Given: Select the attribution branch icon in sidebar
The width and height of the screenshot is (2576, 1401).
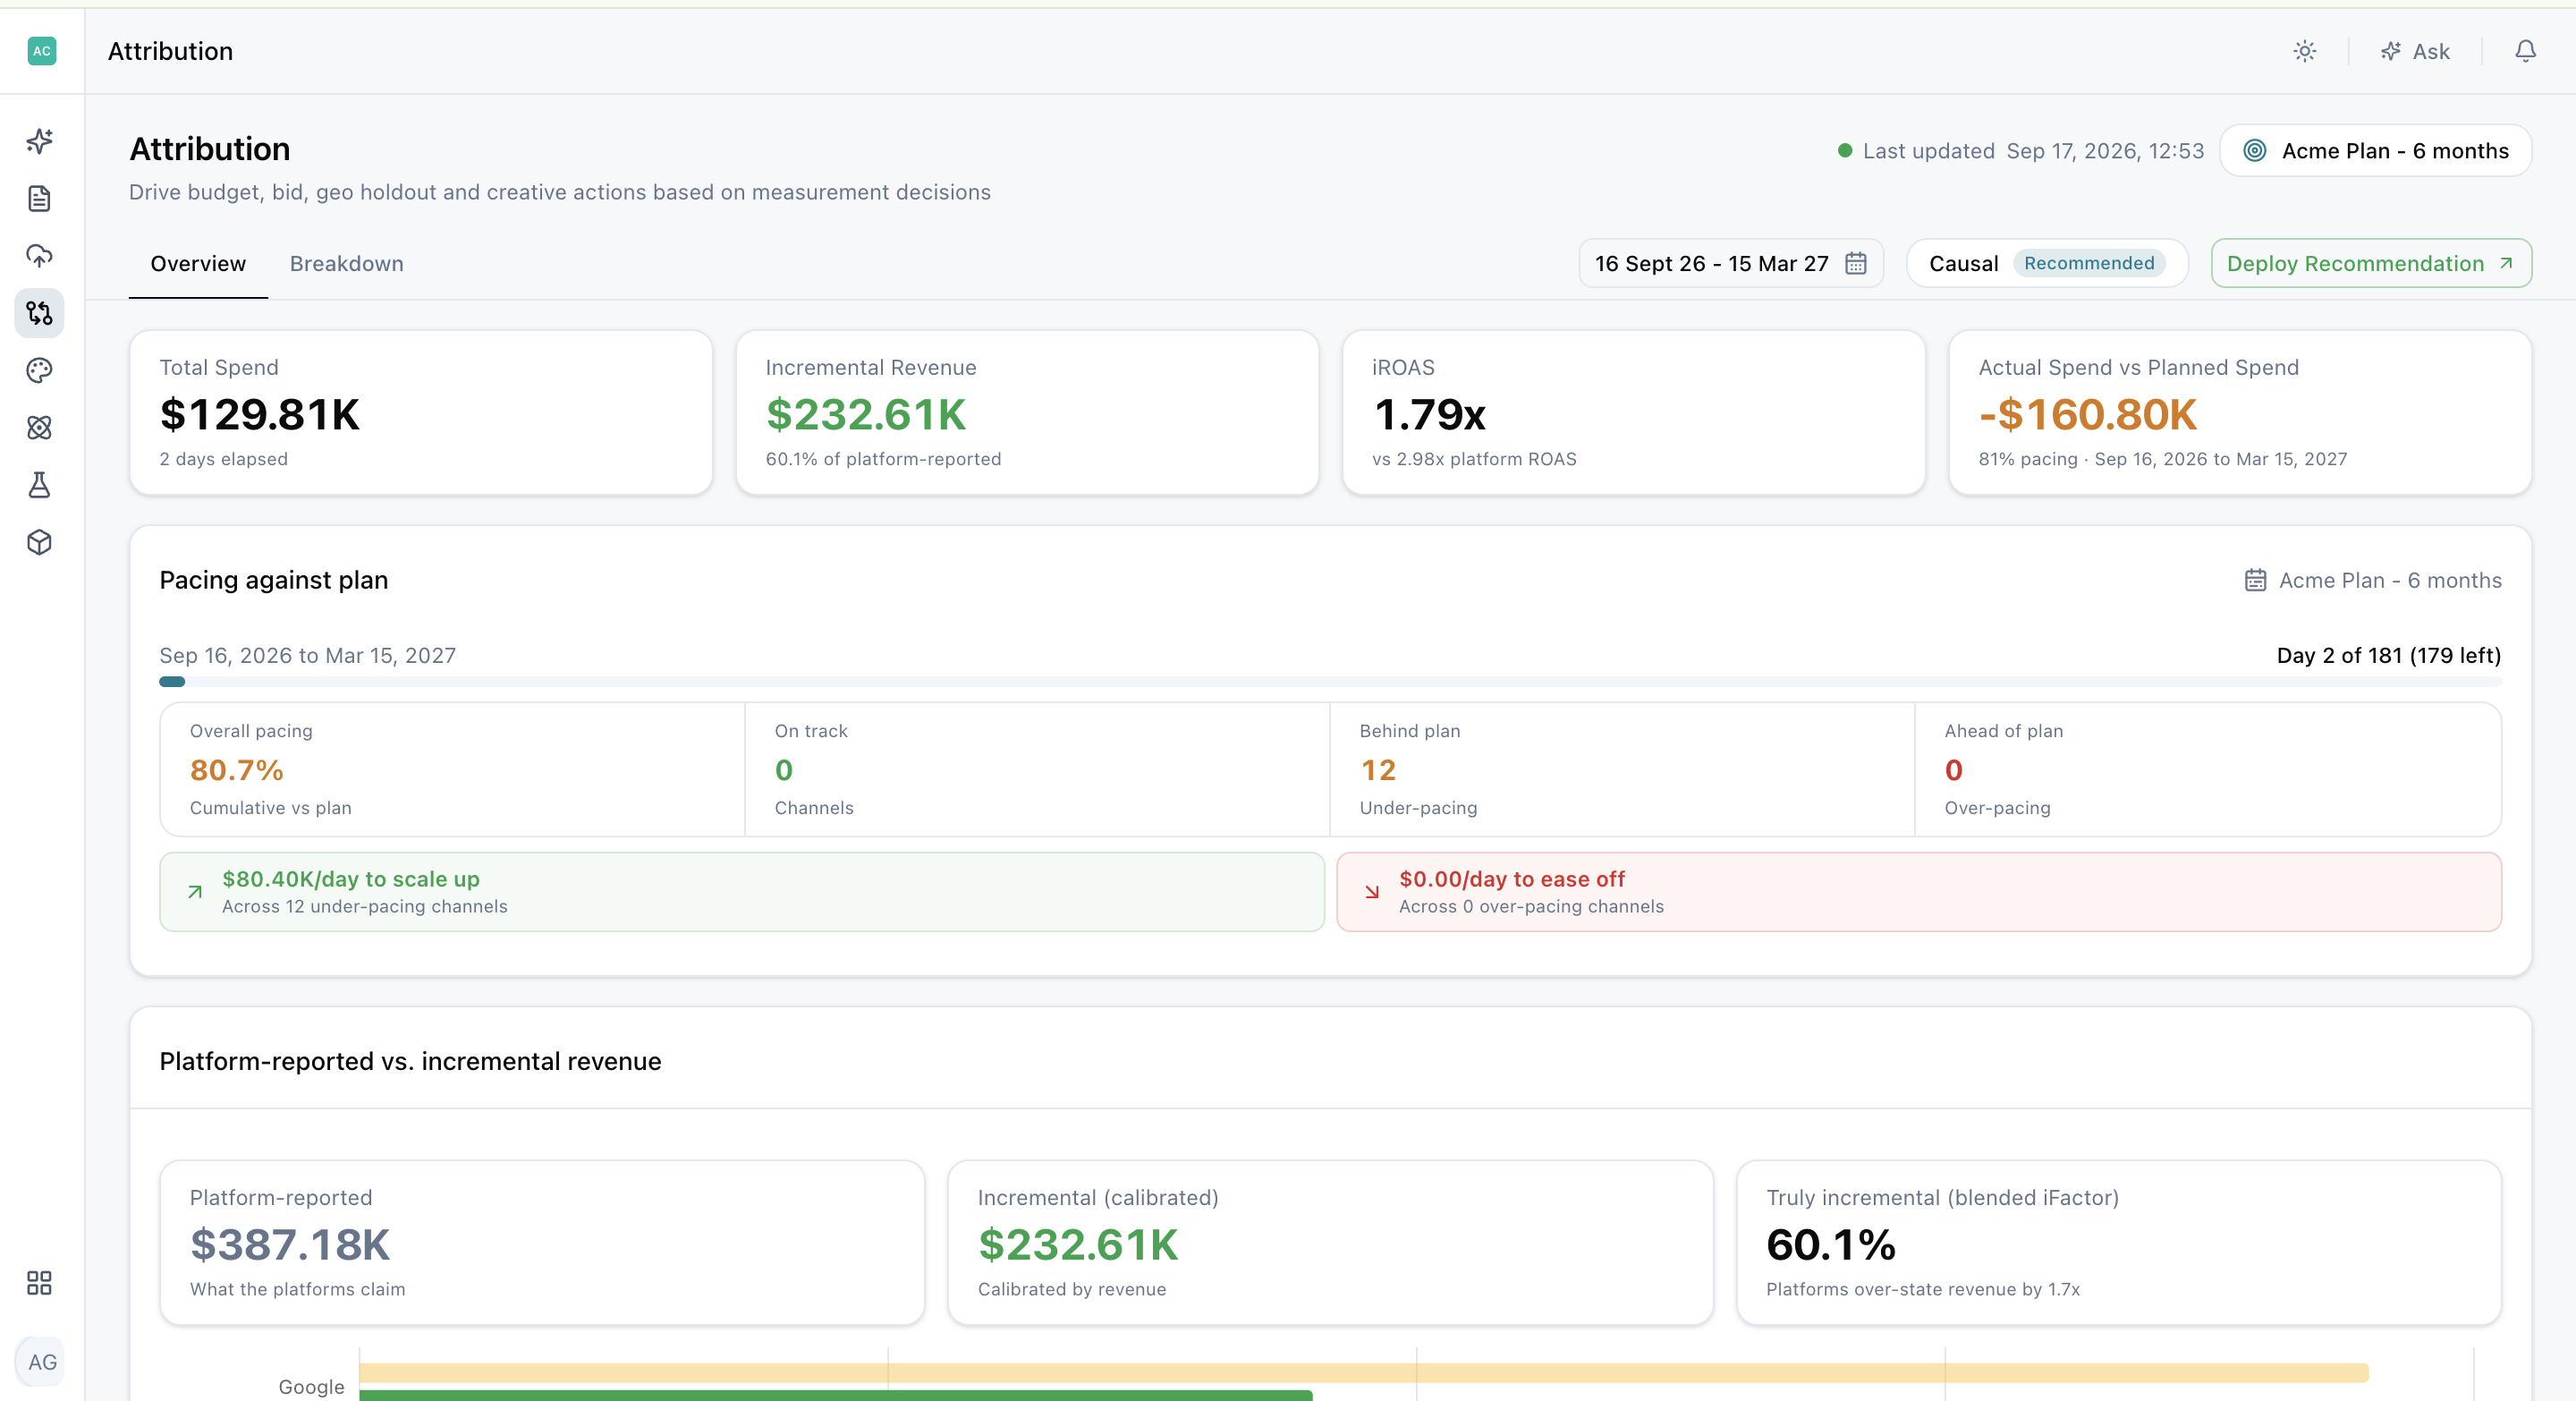Looking at the screenshot, I should [40, 313].
